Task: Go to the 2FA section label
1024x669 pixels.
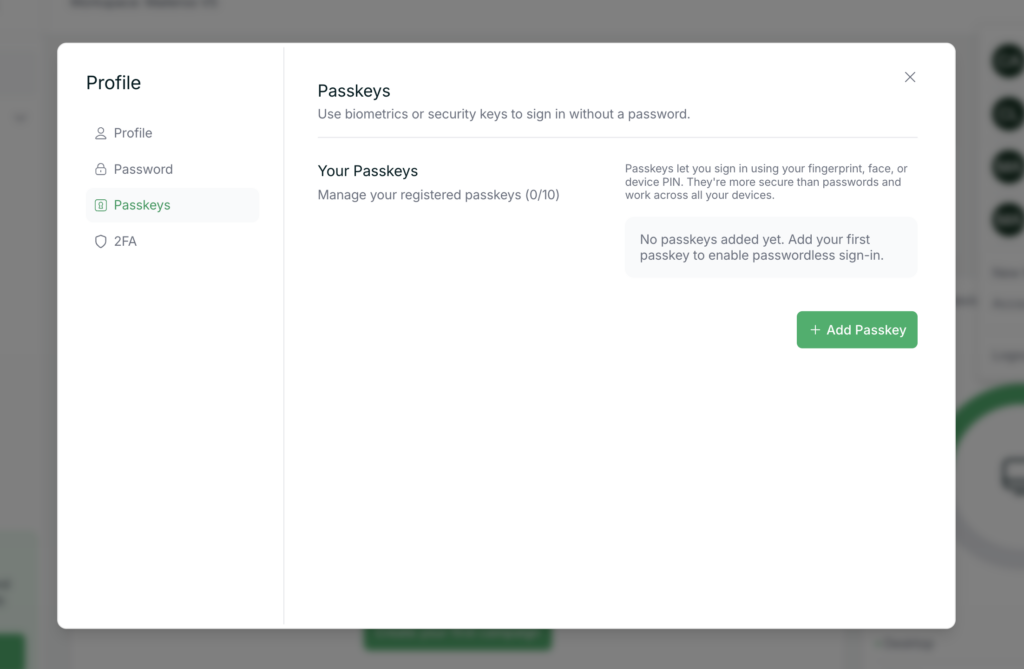Action: (125, 241)
